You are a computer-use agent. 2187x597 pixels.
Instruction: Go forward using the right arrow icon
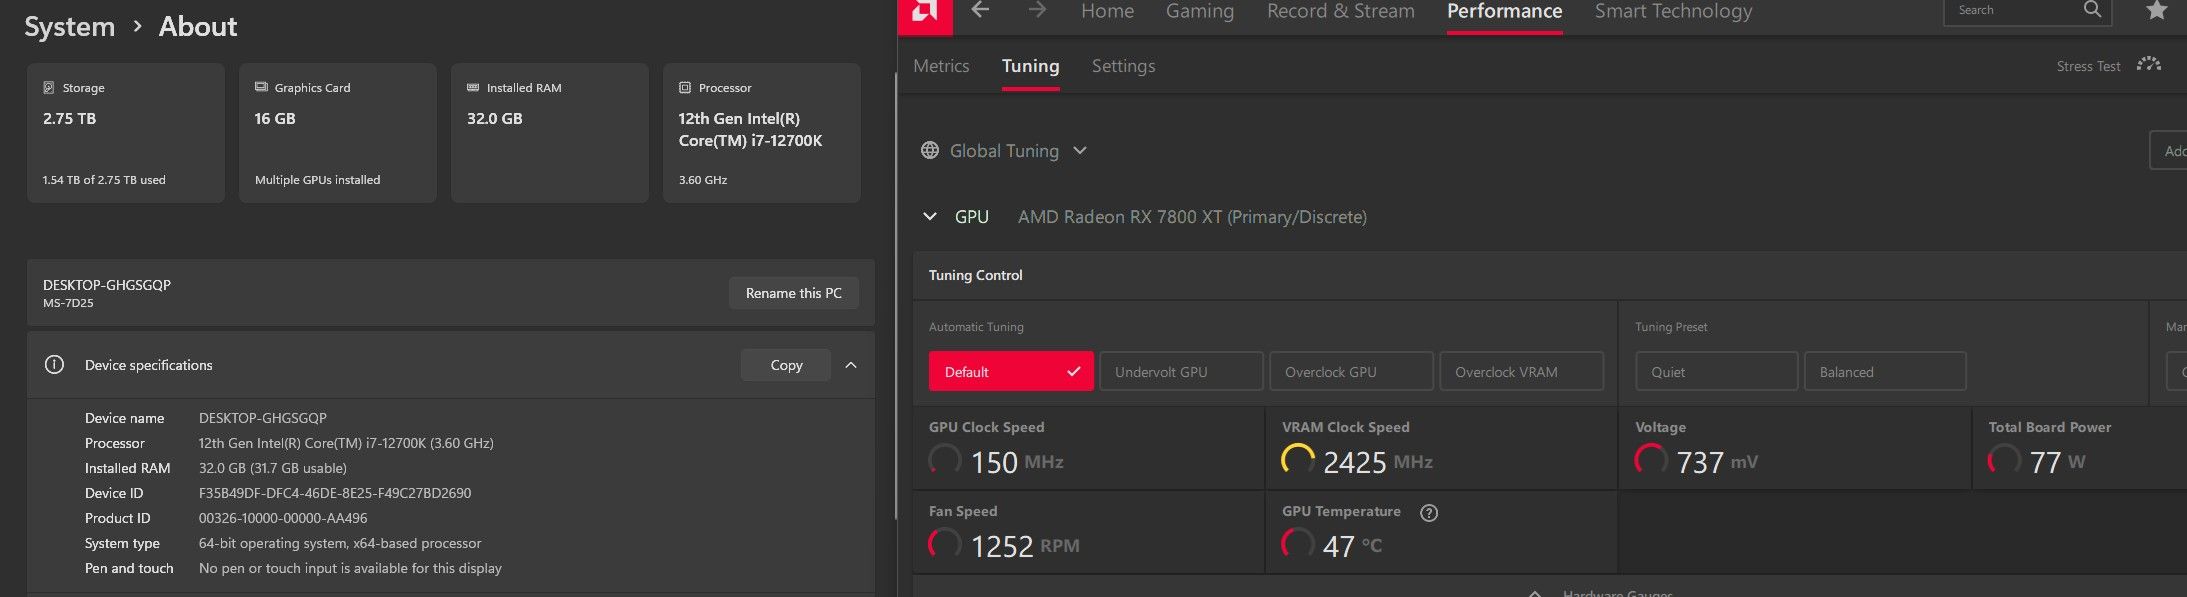(x=1037, y=10)
